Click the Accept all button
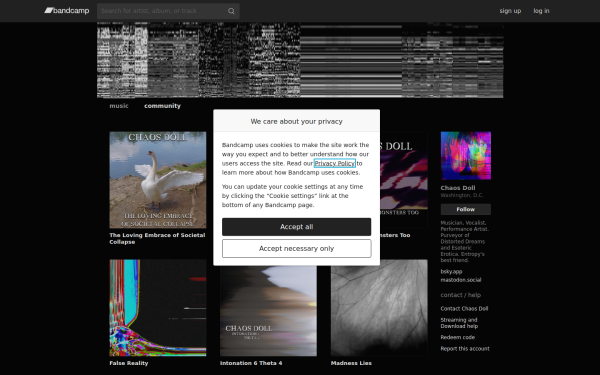 297,227
